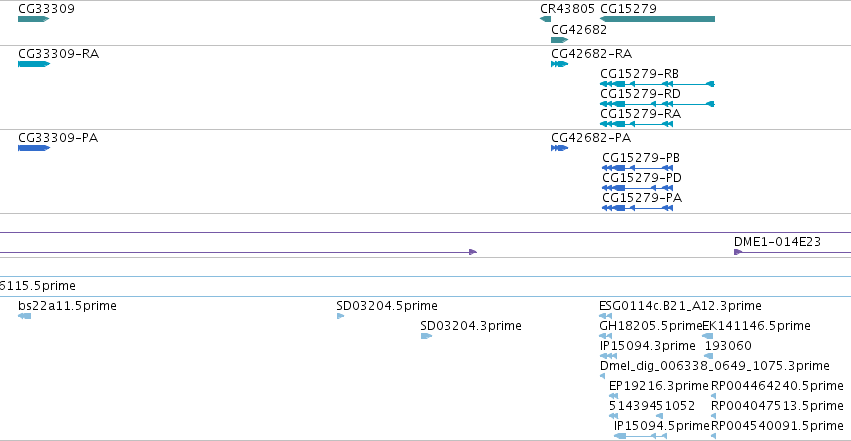This screenshot has height=441, width=851.
Task: Click the RP004540091.5prime label
Action: tap(777, 426)
